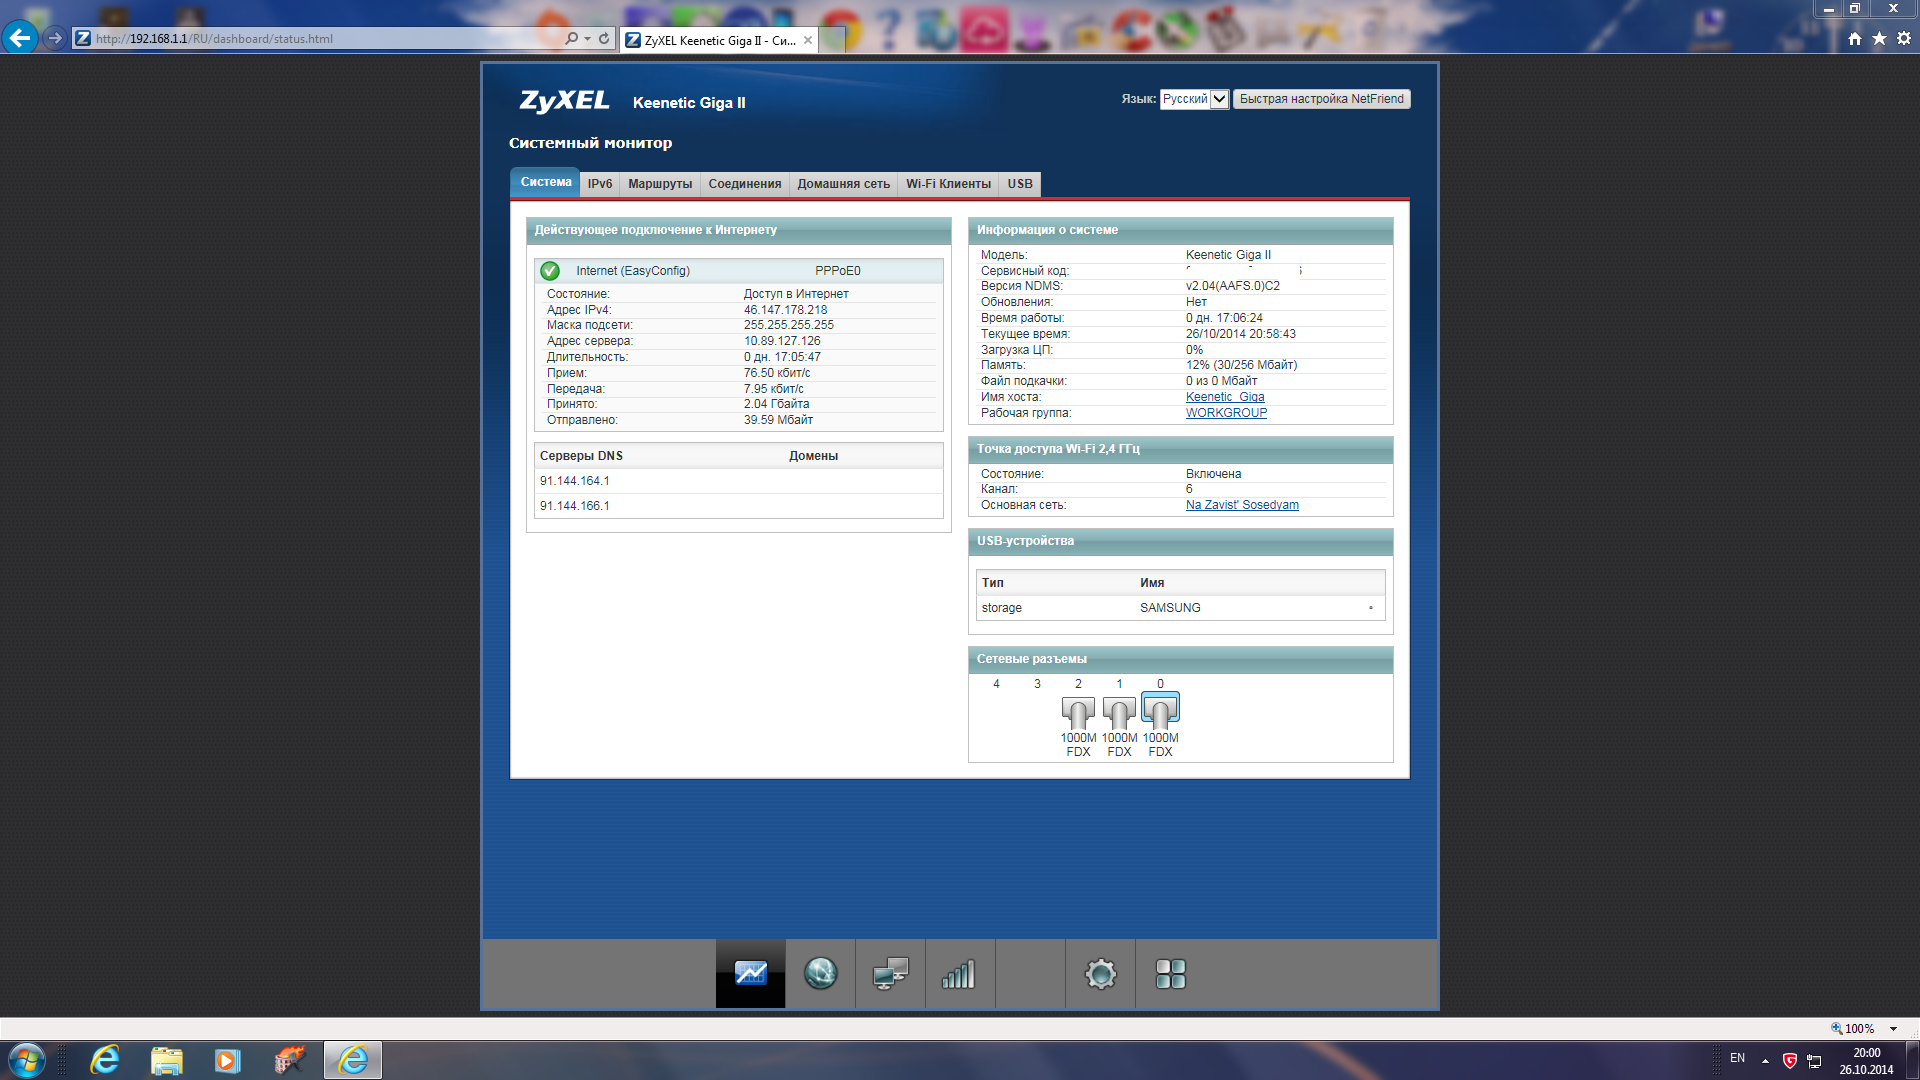Switch to the IPv6 tab

[x=599, y=184]
